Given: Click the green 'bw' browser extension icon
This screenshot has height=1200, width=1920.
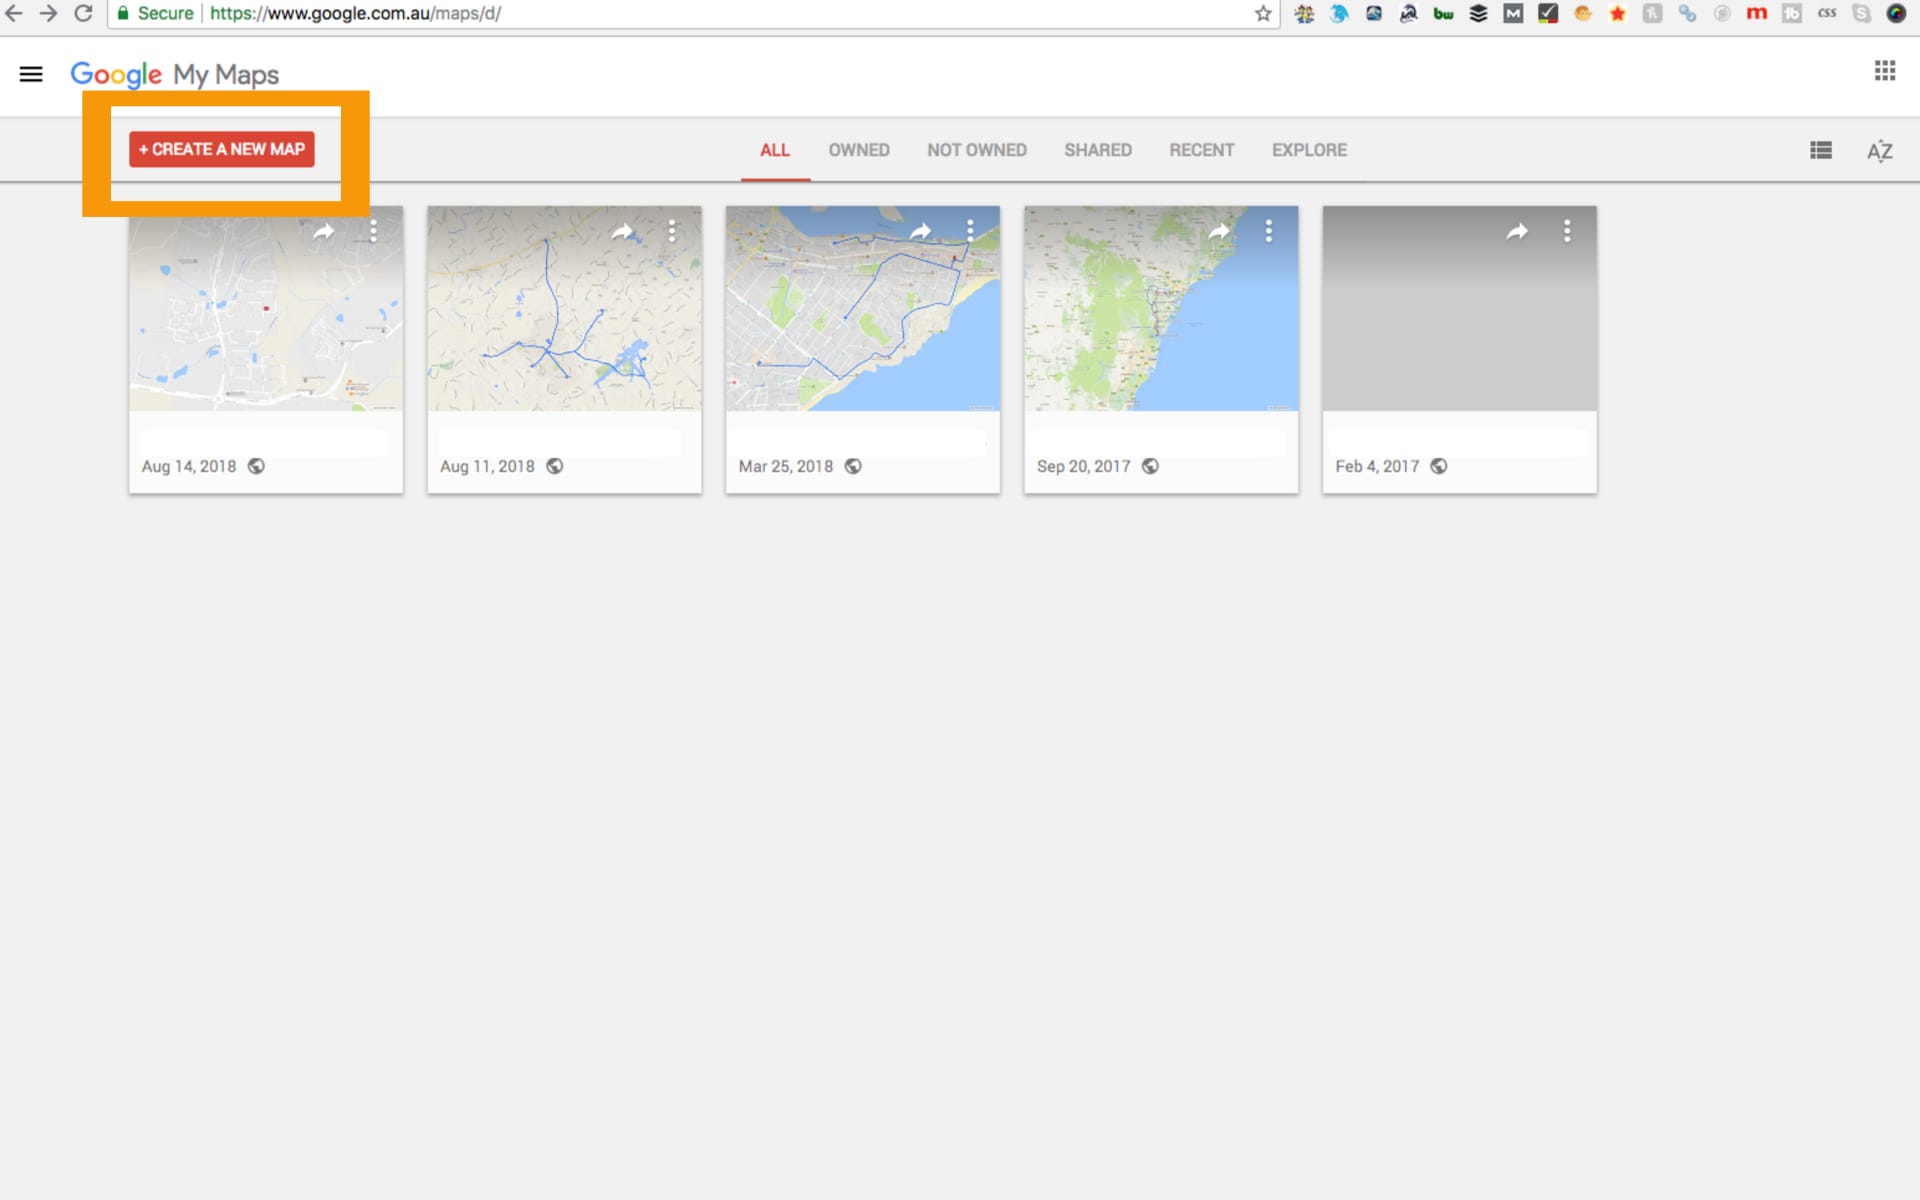Looking at the screenshot, I should [x=1443, y=13].
